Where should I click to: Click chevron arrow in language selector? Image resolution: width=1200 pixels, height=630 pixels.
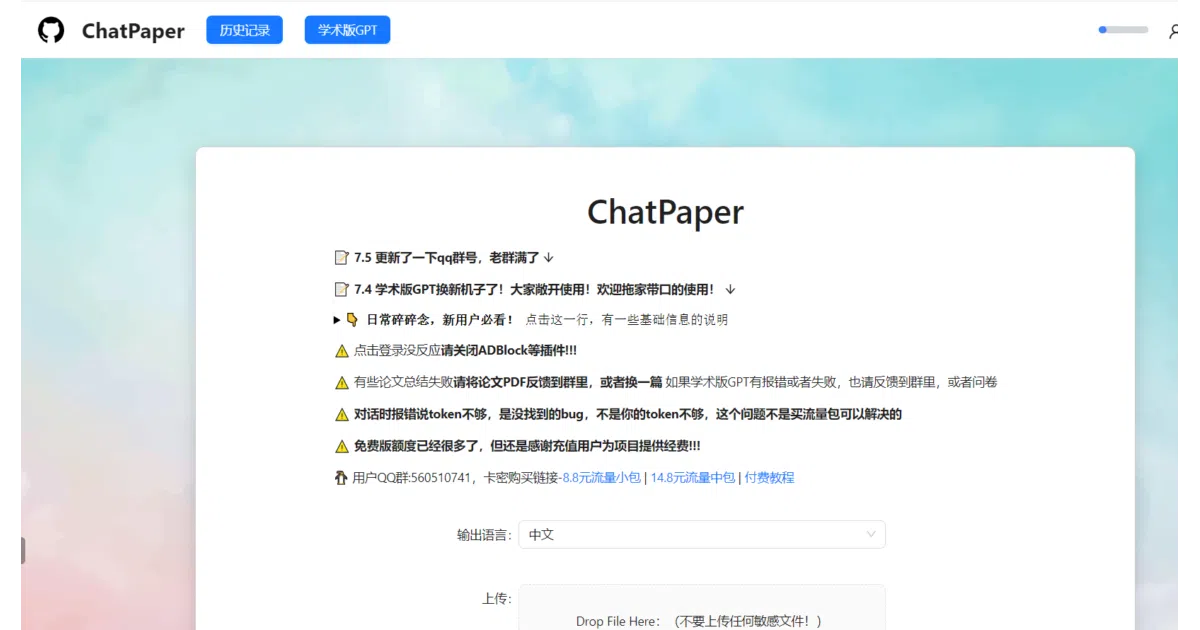(871, 535)
